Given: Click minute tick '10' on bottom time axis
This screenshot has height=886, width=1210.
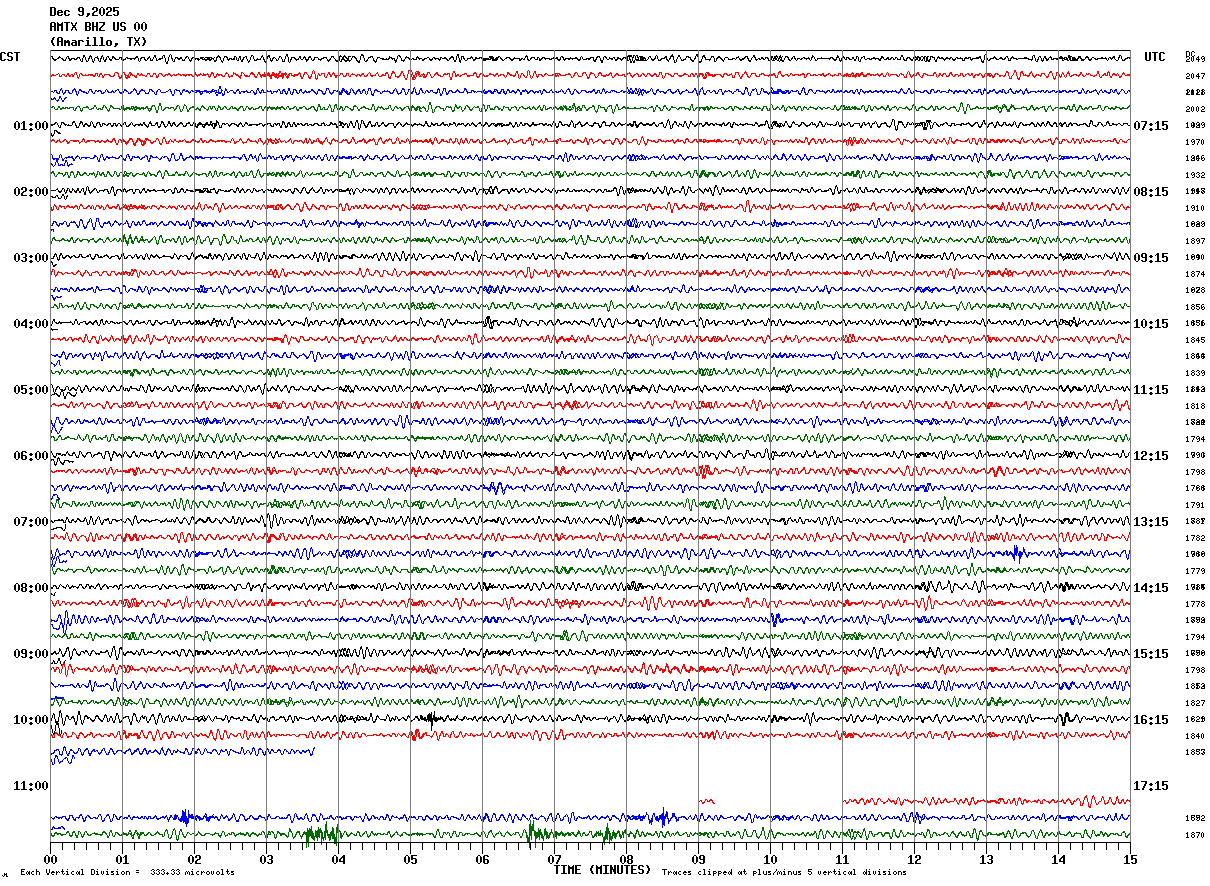Looking at the screenshot, I should (770, 859).
